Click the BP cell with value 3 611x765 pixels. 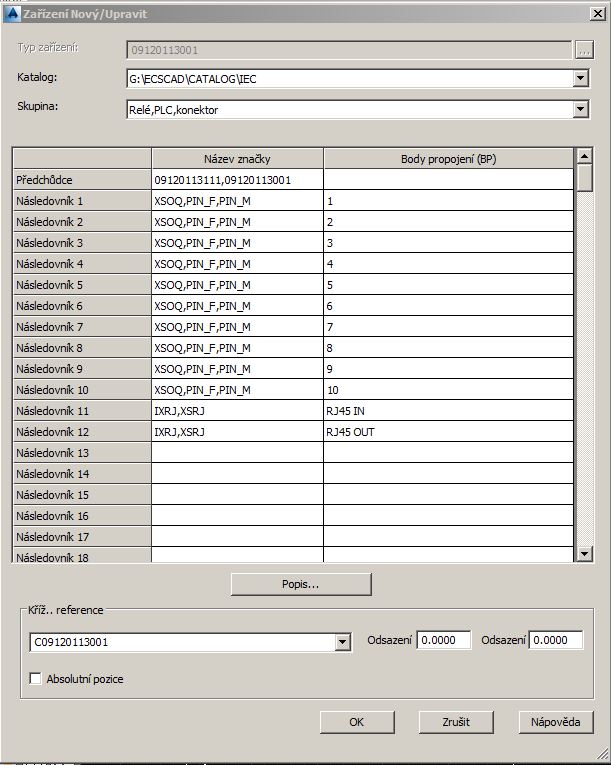pos(448,242)
